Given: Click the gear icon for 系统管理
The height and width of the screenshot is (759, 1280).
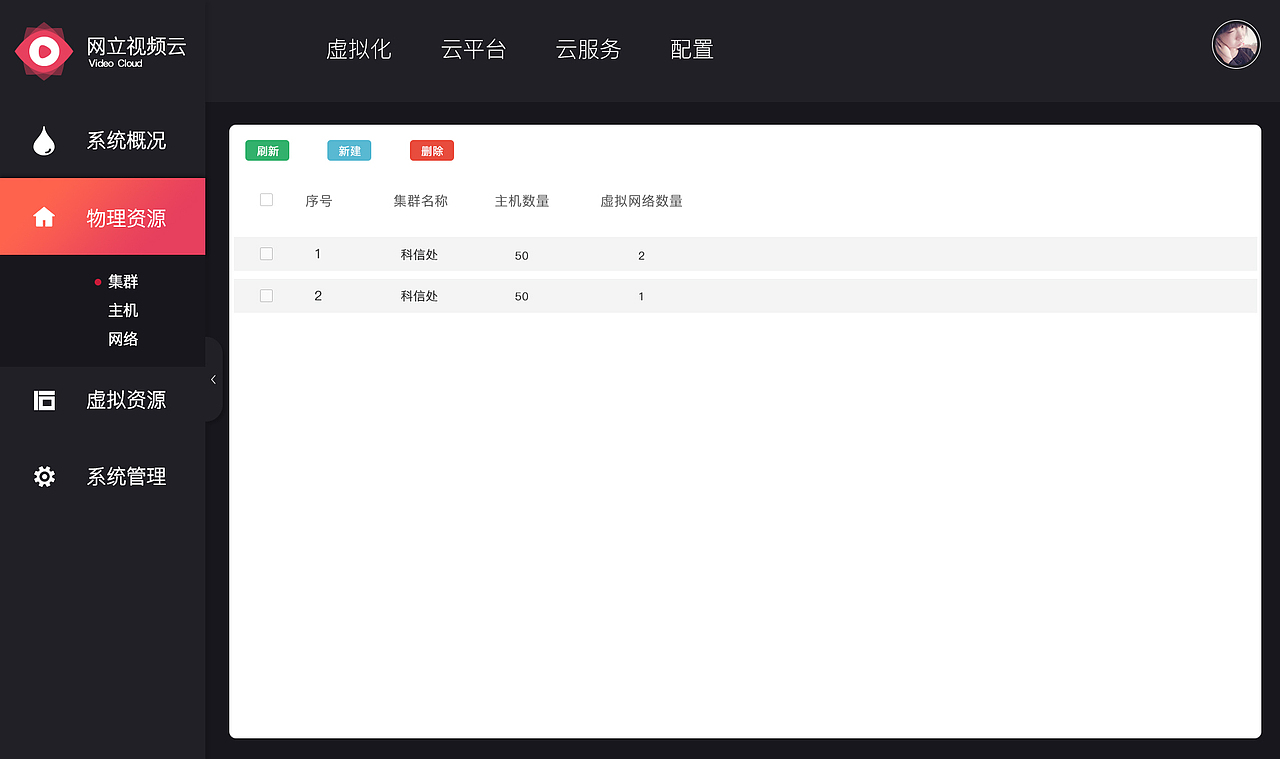Looking at the screenshot, I should click(44, 477).
